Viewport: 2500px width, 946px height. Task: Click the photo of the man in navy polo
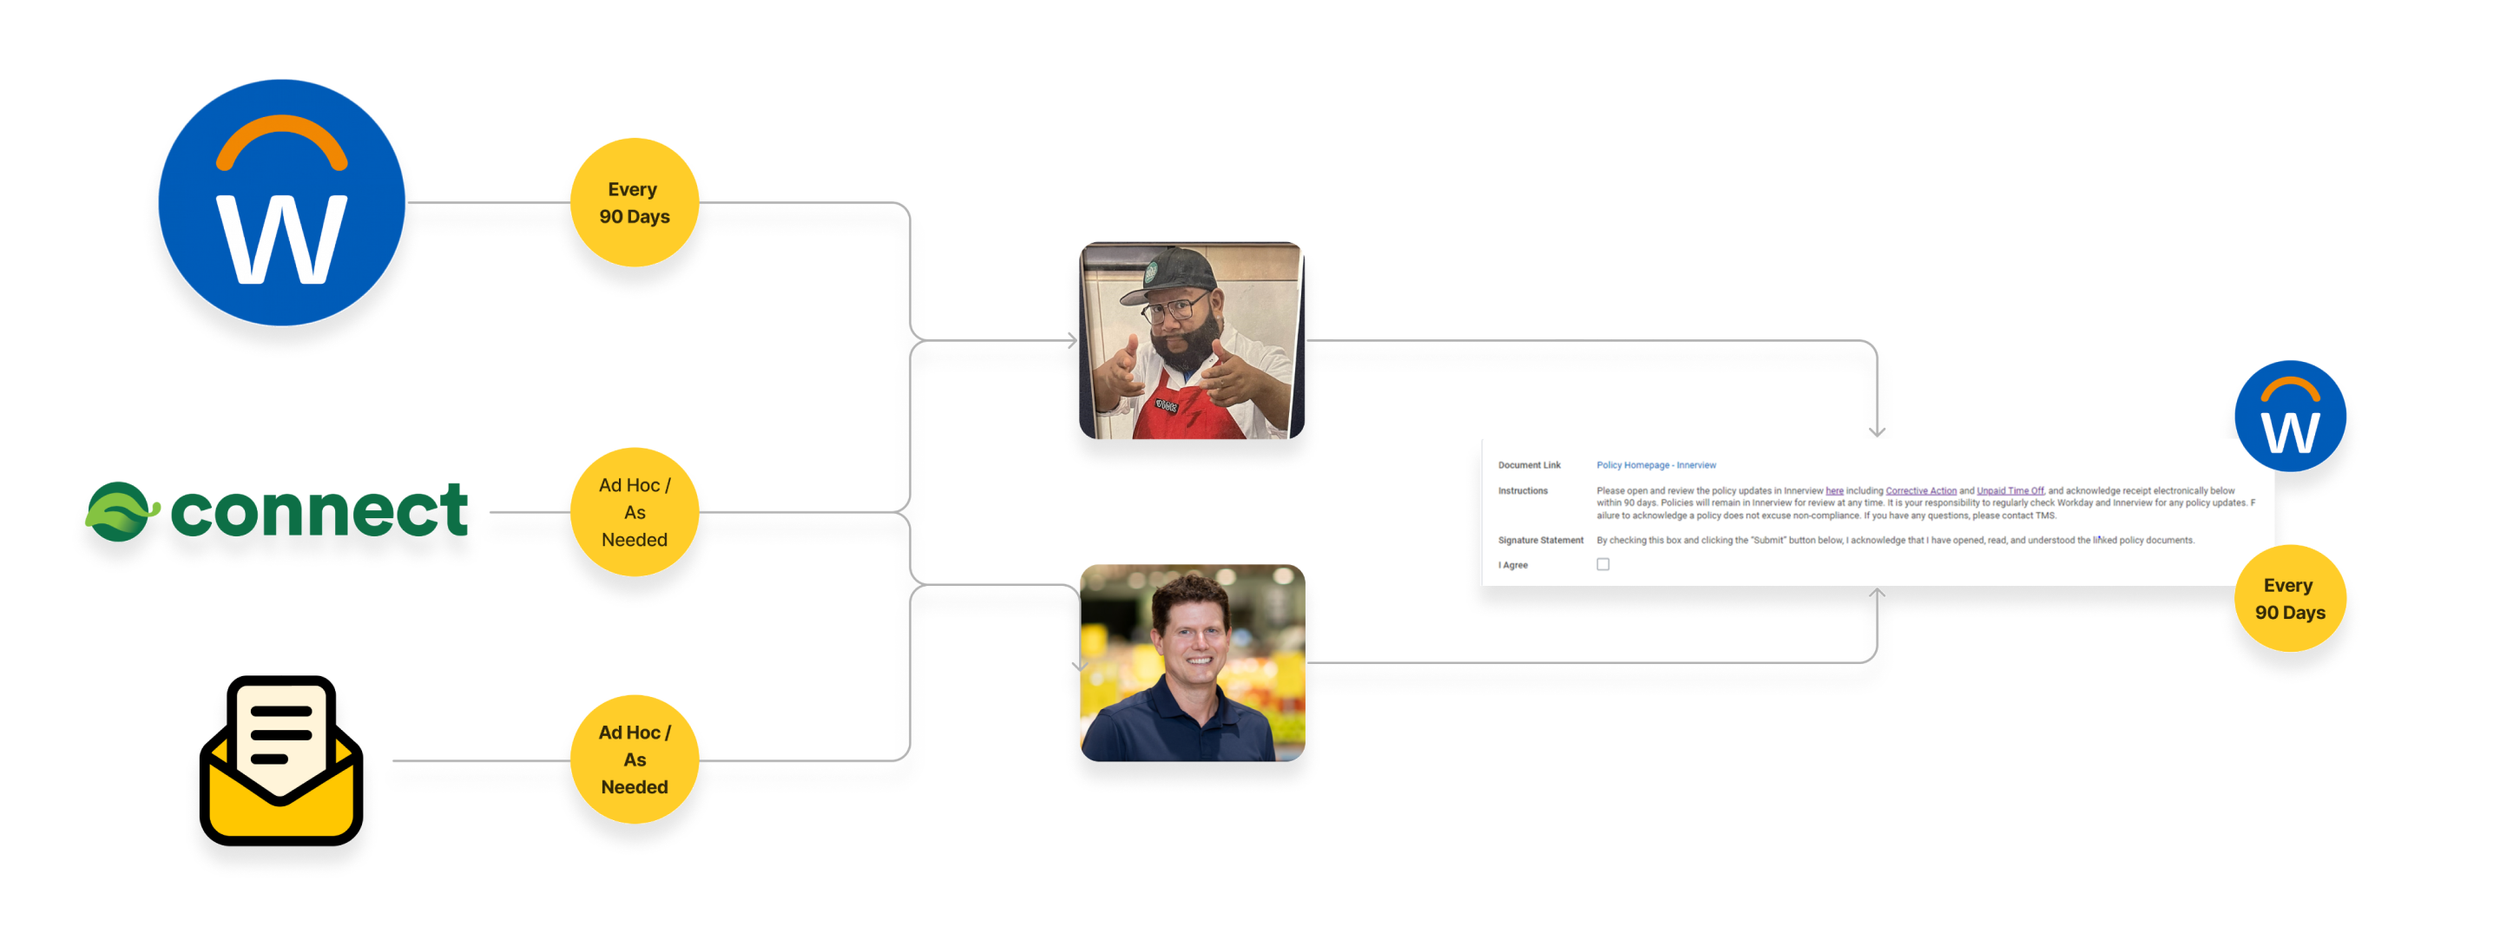click(x=1192, y=663)
